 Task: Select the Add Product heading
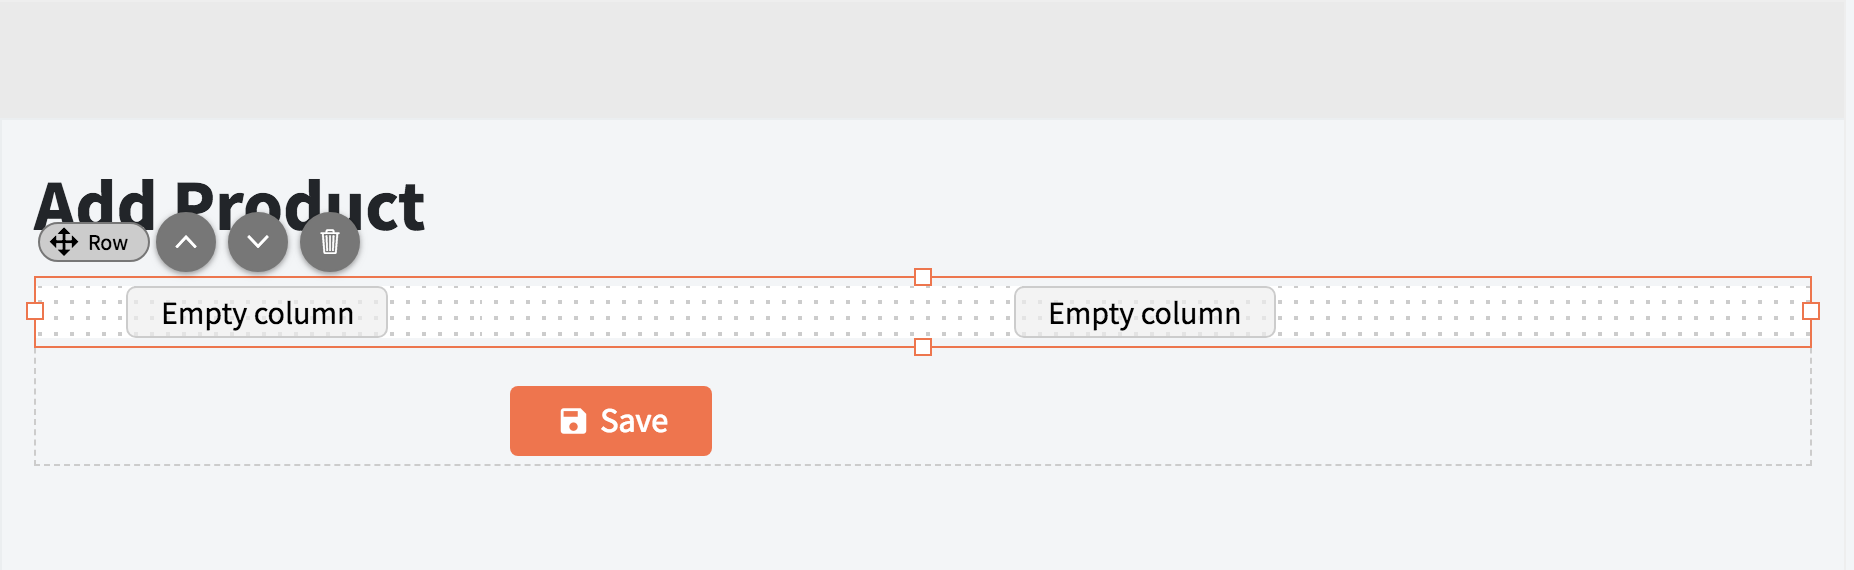(x=230, y=206)
